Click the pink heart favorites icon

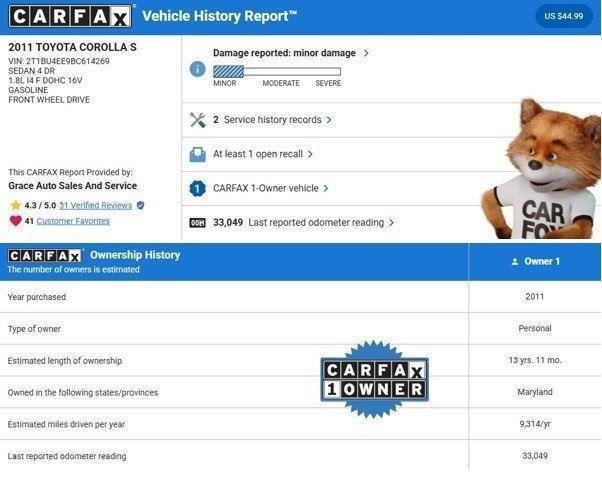(x=16, y=221)
